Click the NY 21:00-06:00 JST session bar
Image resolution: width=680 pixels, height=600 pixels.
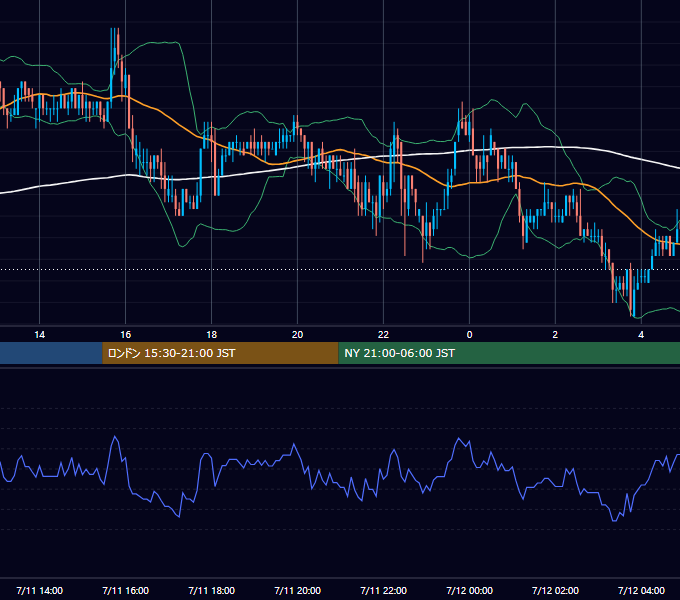coord(509,353)
